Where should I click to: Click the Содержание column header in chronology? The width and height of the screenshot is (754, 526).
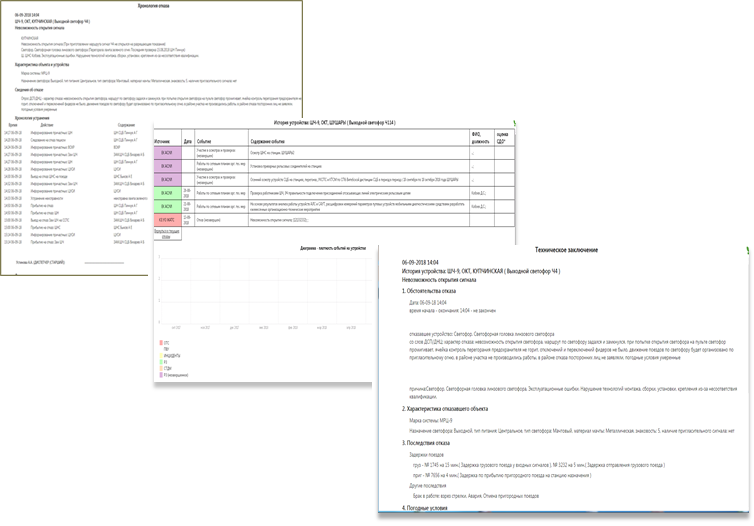pyautogui.click(x=126, y=125)
